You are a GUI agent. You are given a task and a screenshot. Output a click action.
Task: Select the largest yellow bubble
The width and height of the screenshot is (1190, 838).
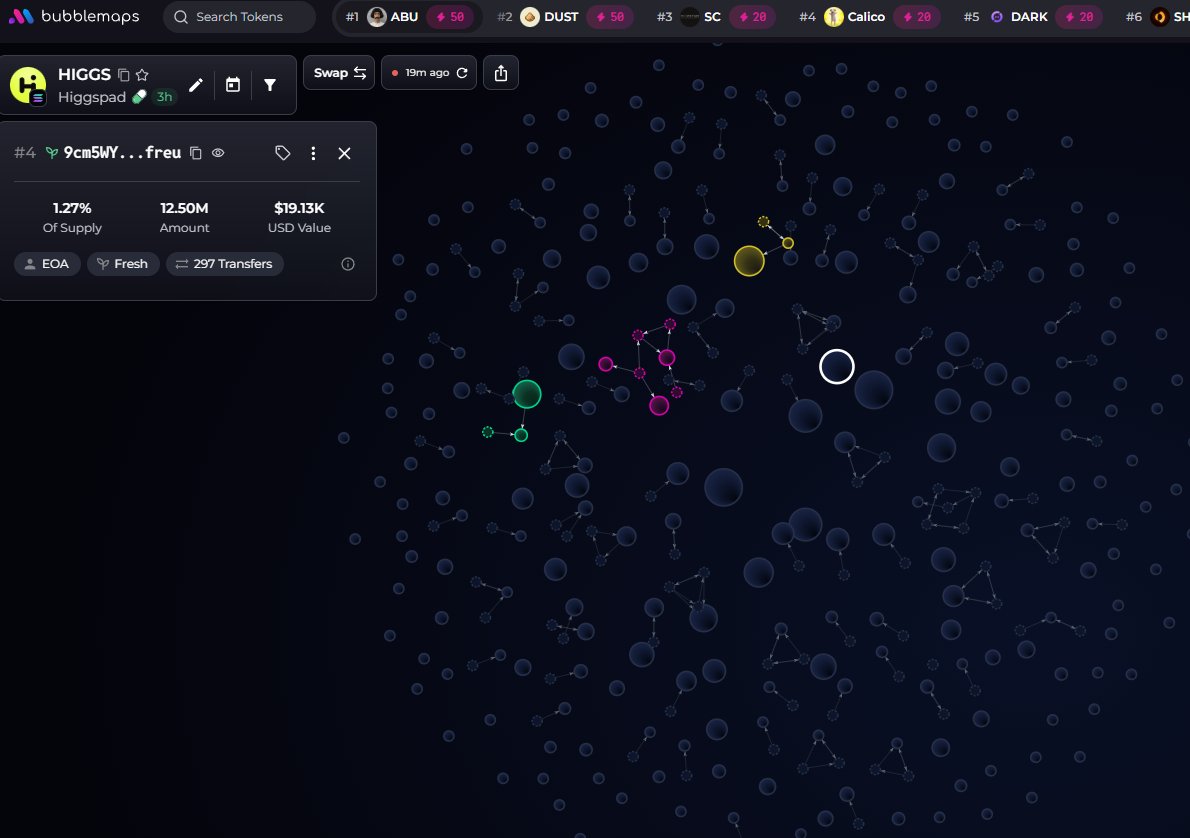[x=749, y=261]
